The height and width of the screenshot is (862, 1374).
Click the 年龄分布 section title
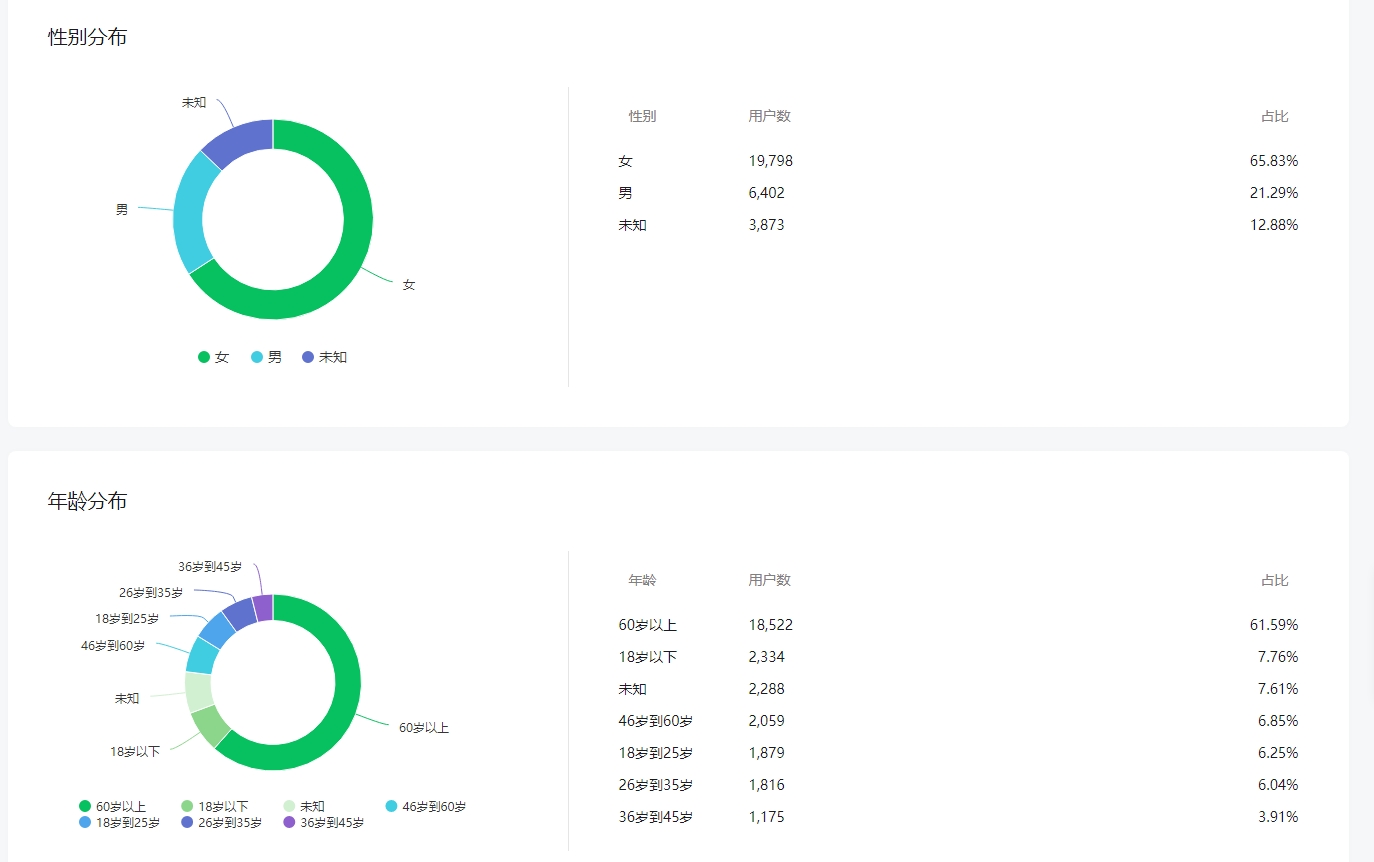tap(88, 501)
